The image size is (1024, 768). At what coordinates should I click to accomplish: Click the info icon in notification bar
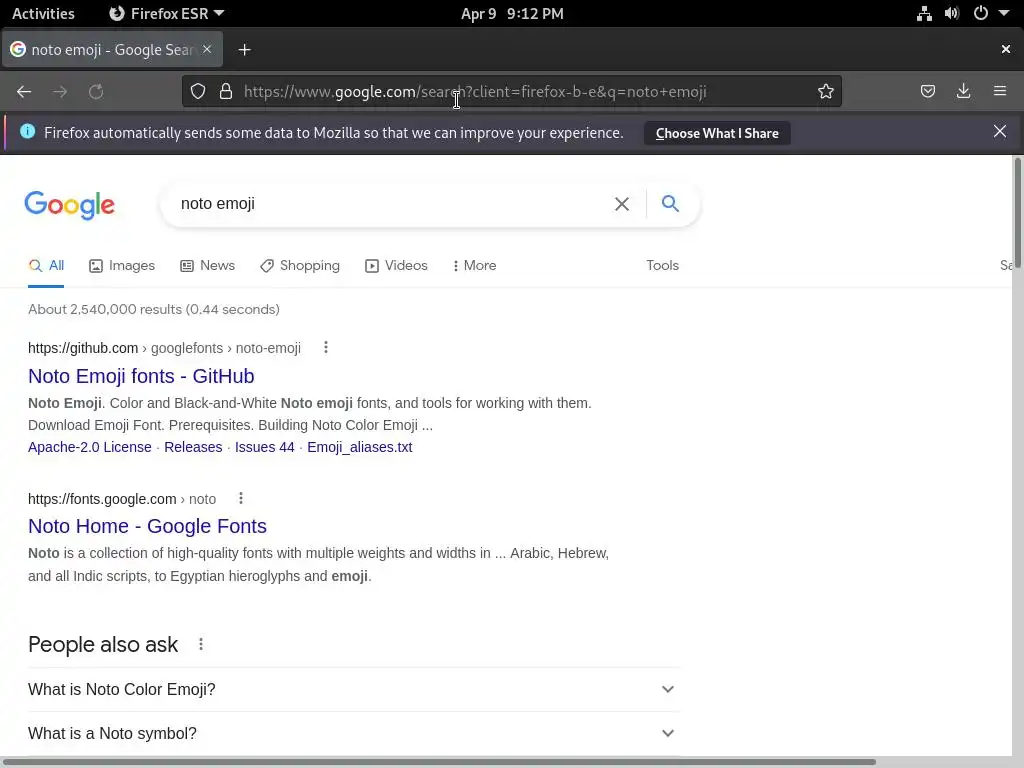click(x=27, y=131)
